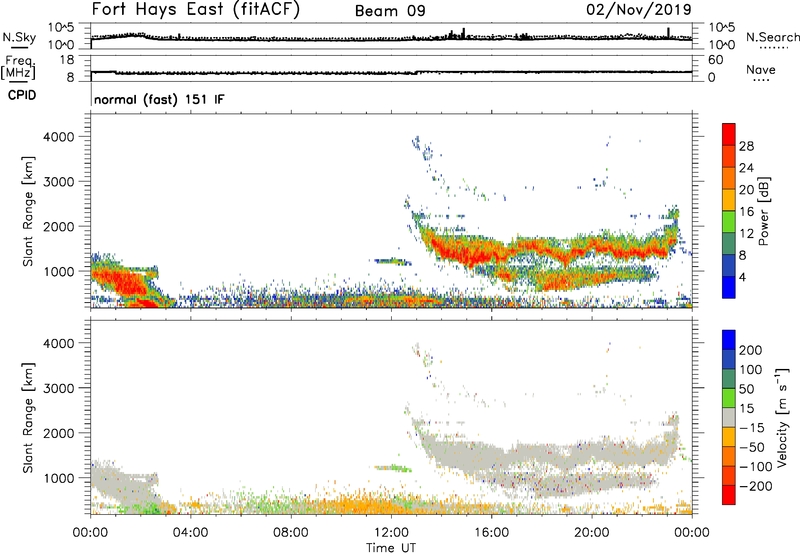Click the velocity colorbar label -50
The width and height of the screenshot is (800, 554).
752,447
